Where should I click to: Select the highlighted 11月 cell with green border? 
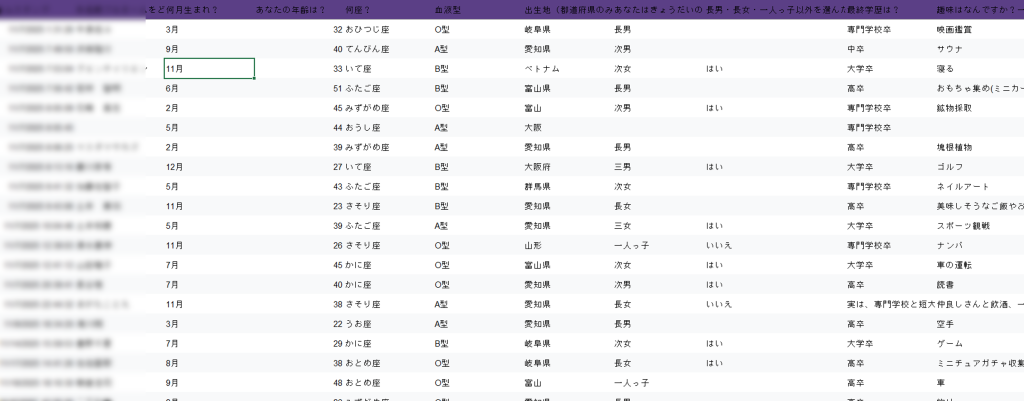(208, 69)
